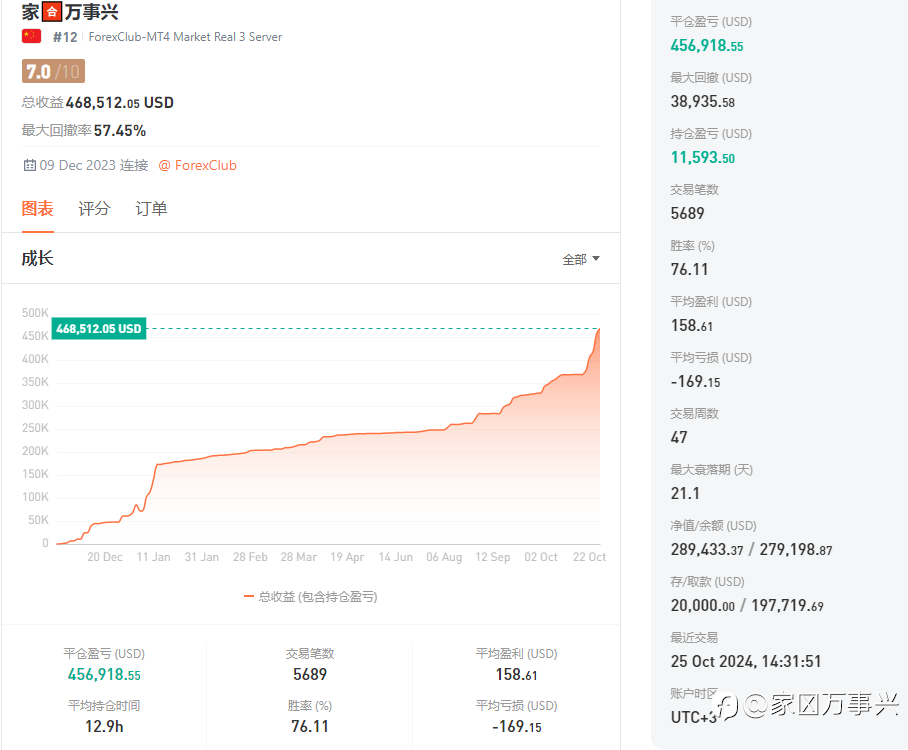
Task: Toggle the 总收益 legend series marker
Action: tap(249, 596)
